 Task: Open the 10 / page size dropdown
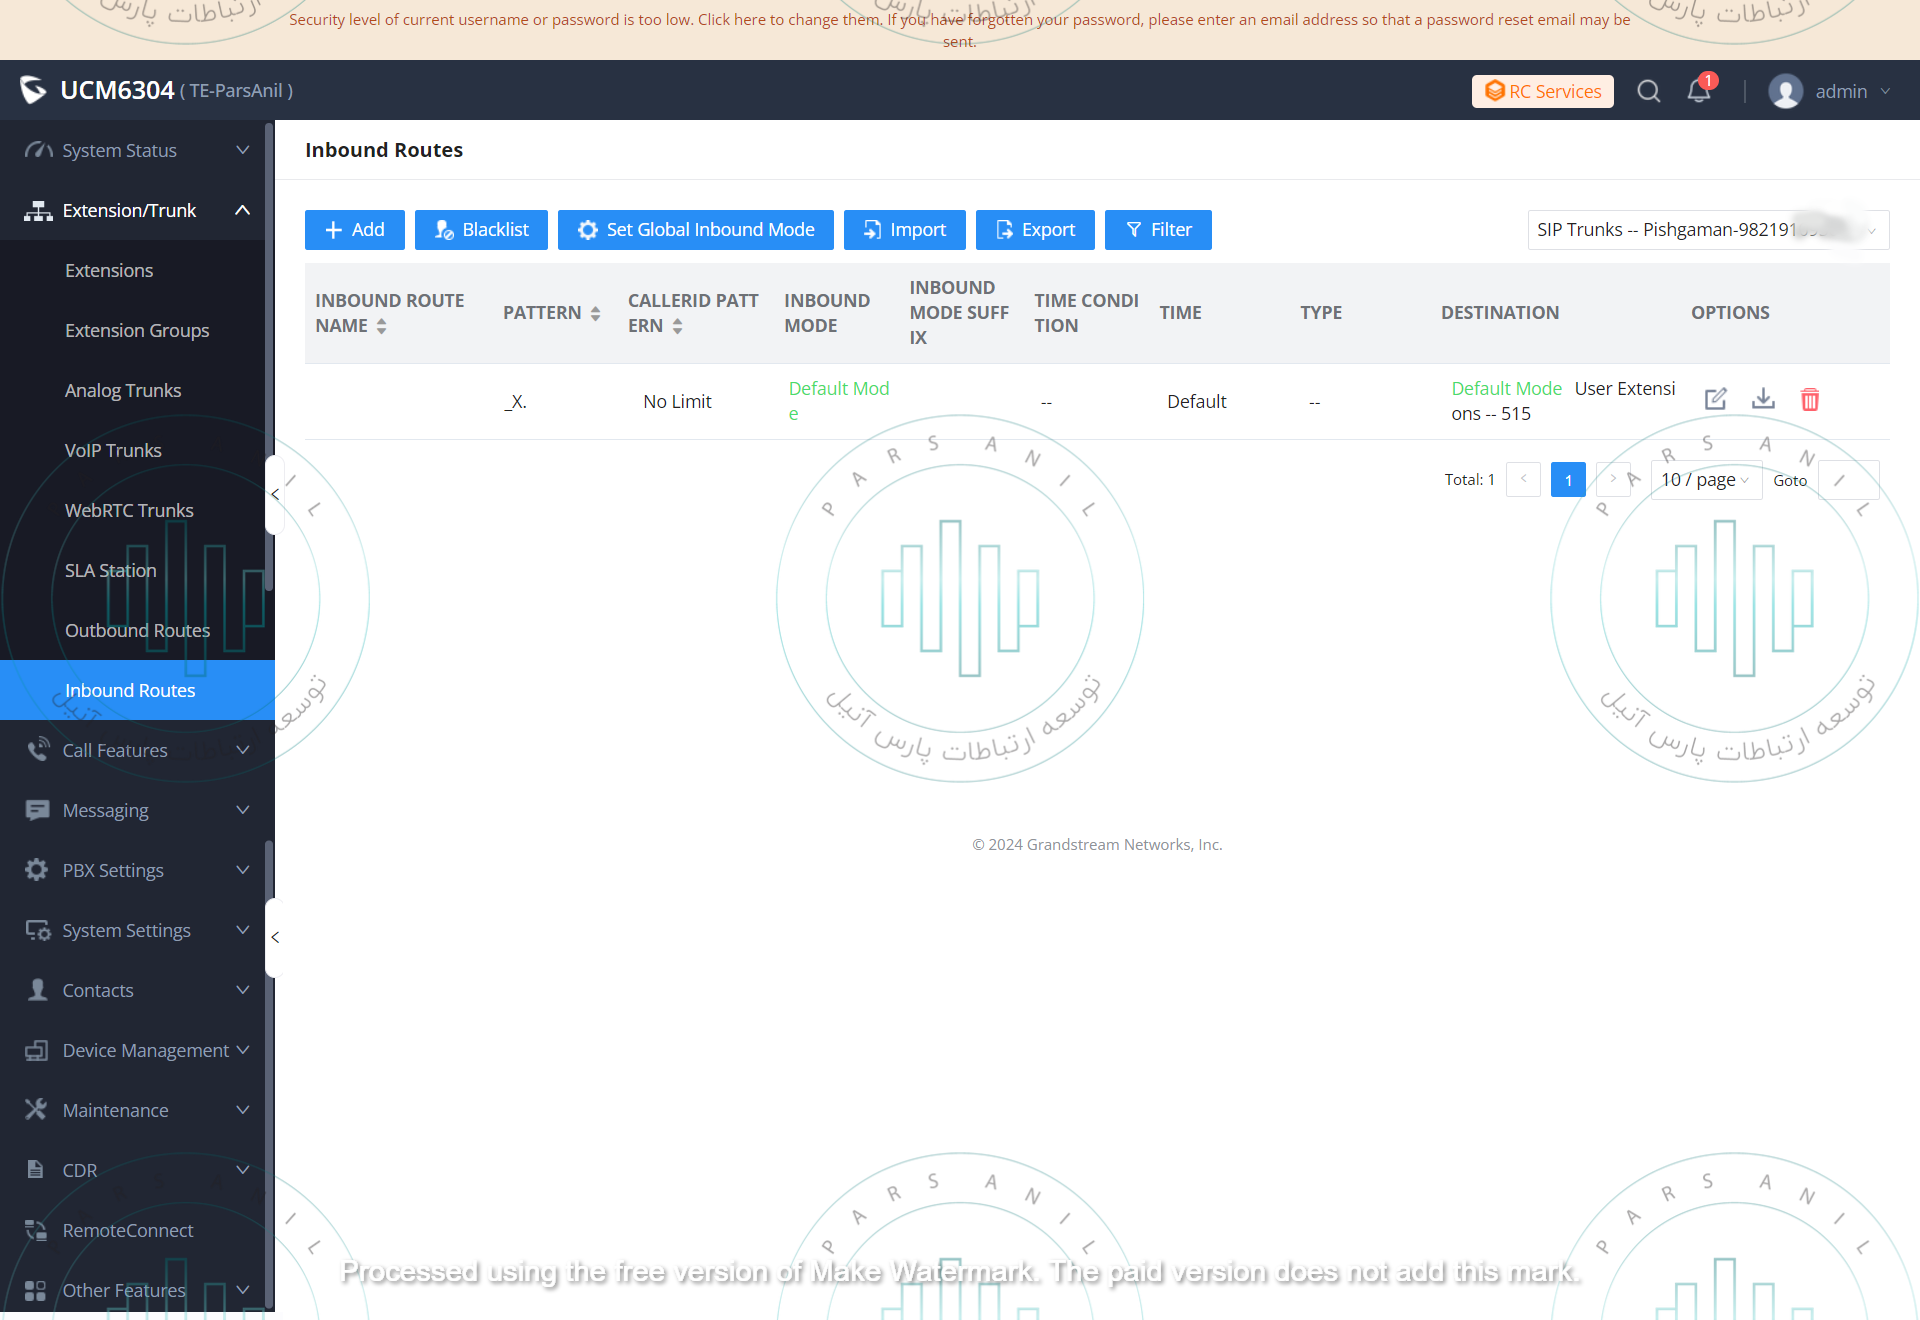tap(1706, 480)
